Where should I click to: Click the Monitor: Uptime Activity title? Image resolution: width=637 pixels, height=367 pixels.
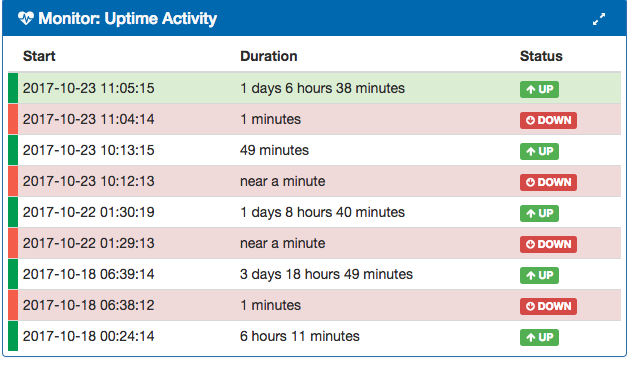128,19
